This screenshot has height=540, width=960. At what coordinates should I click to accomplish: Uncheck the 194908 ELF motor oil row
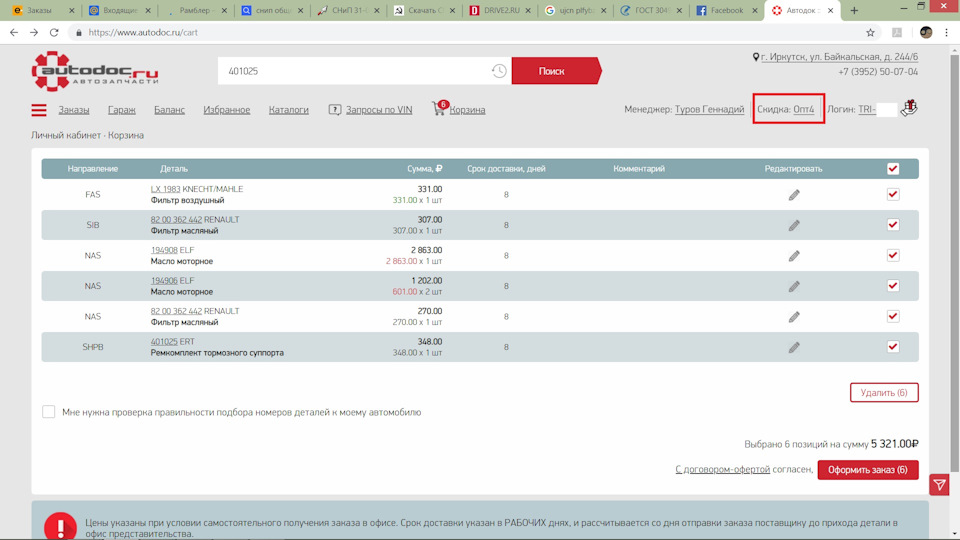tap(893, 255)
